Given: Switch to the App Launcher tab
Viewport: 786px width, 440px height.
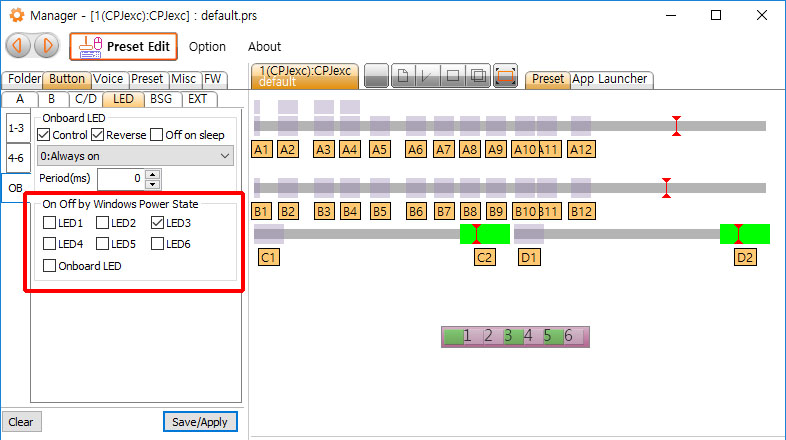Looking at the screenshot, I should [x=610, y=79].
